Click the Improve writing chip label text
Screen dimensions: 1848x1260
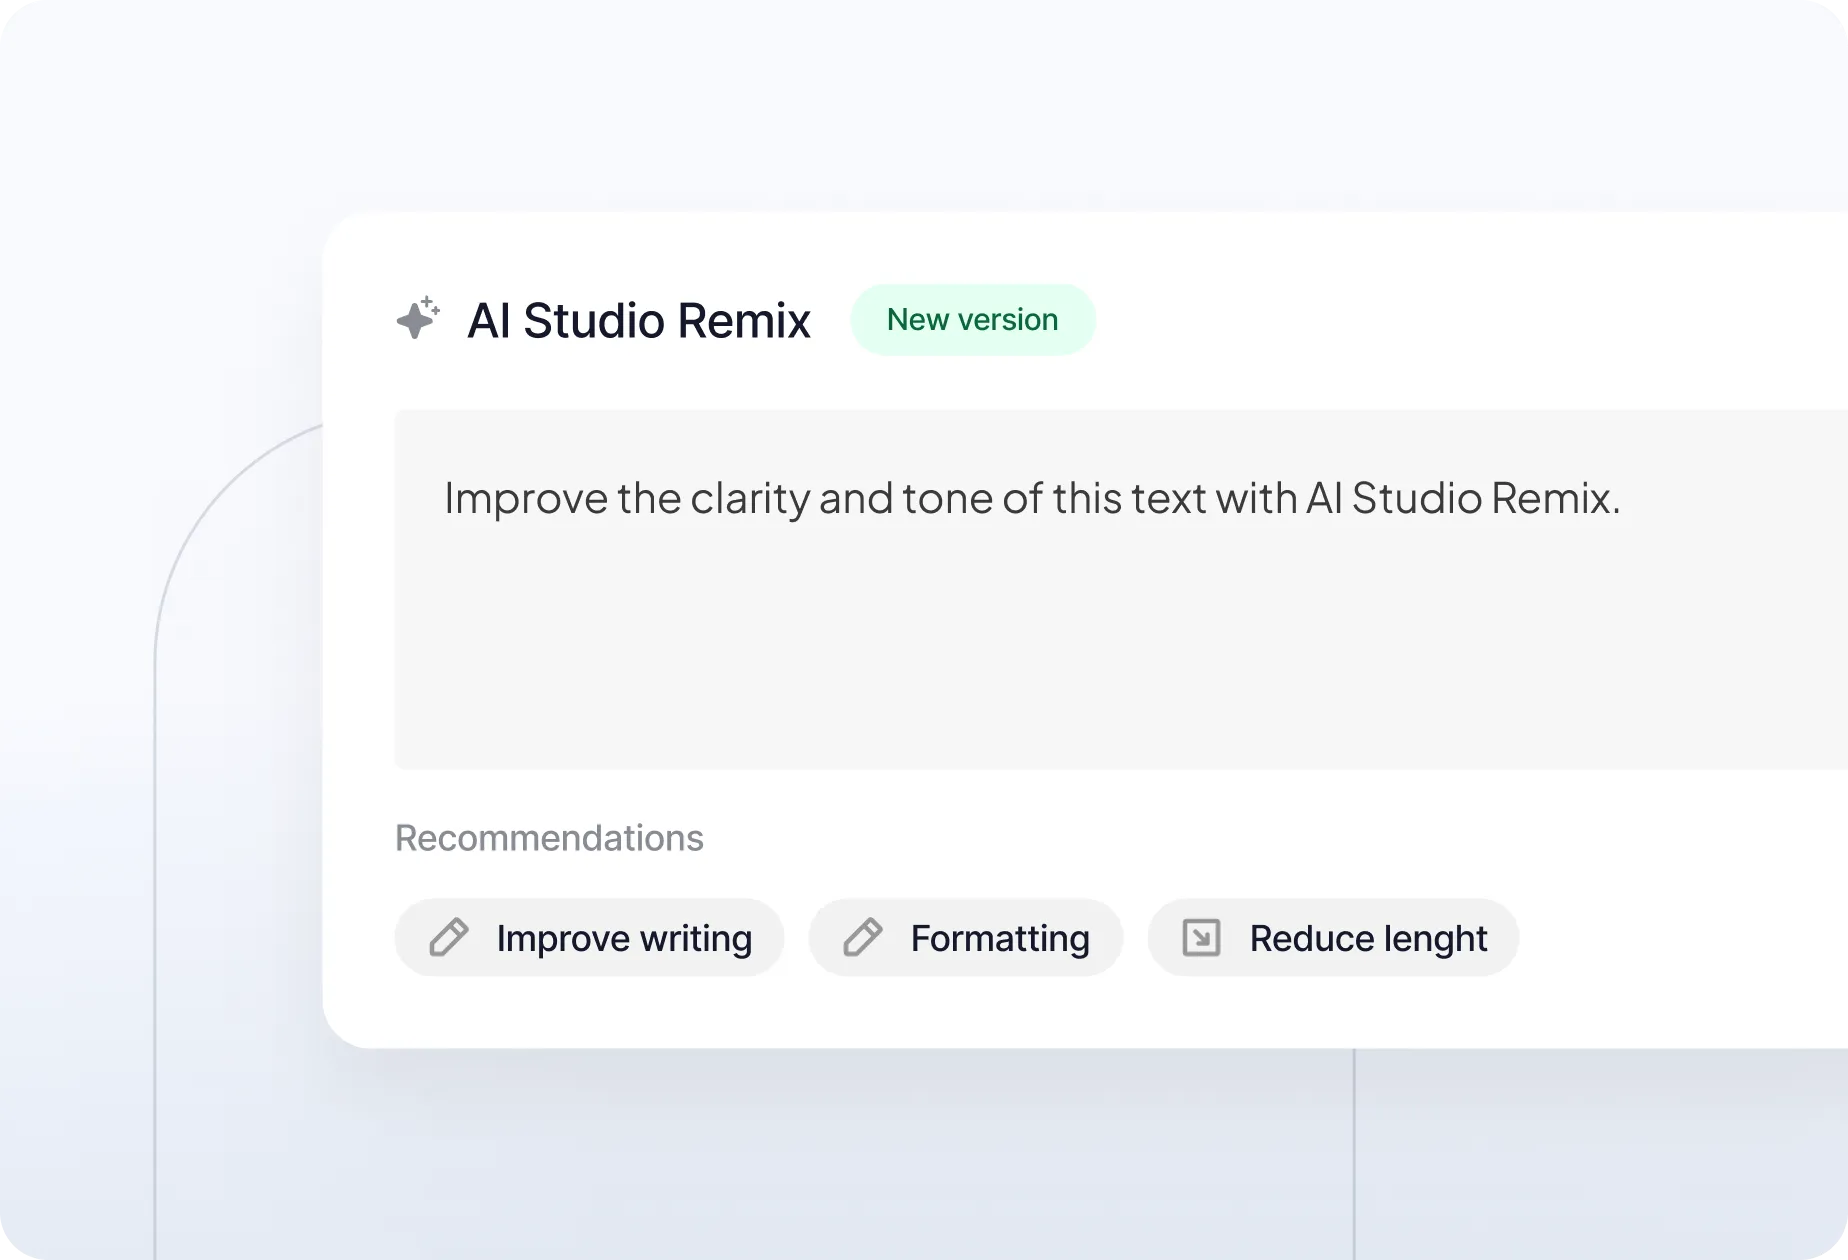(624, 937)
